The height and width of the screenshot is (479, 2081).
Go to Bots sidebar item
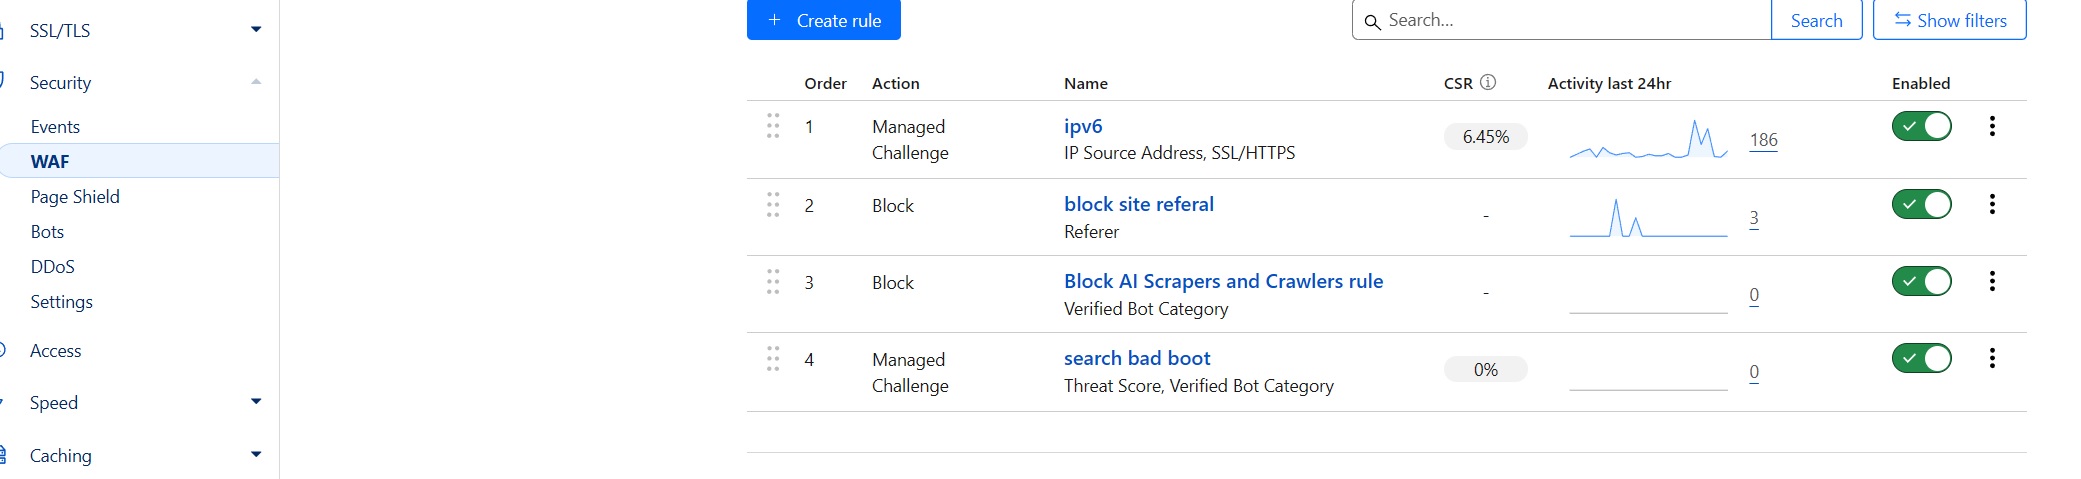[47, 232]
